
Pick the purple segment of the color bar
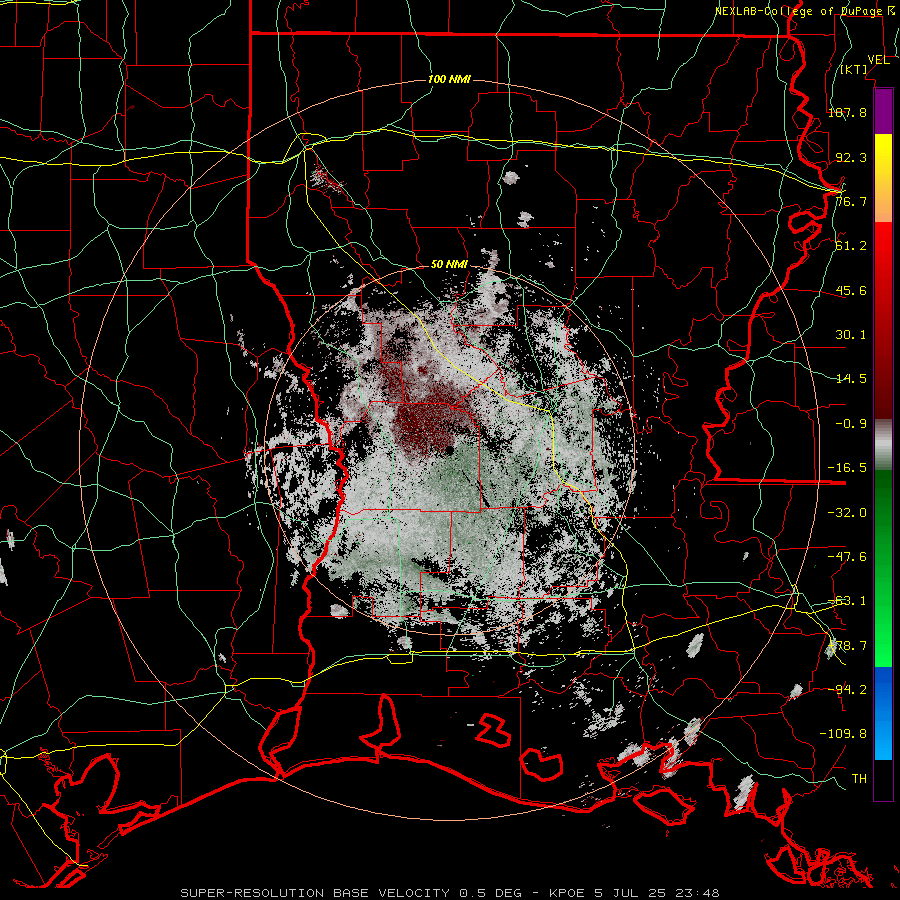point(883,111)
